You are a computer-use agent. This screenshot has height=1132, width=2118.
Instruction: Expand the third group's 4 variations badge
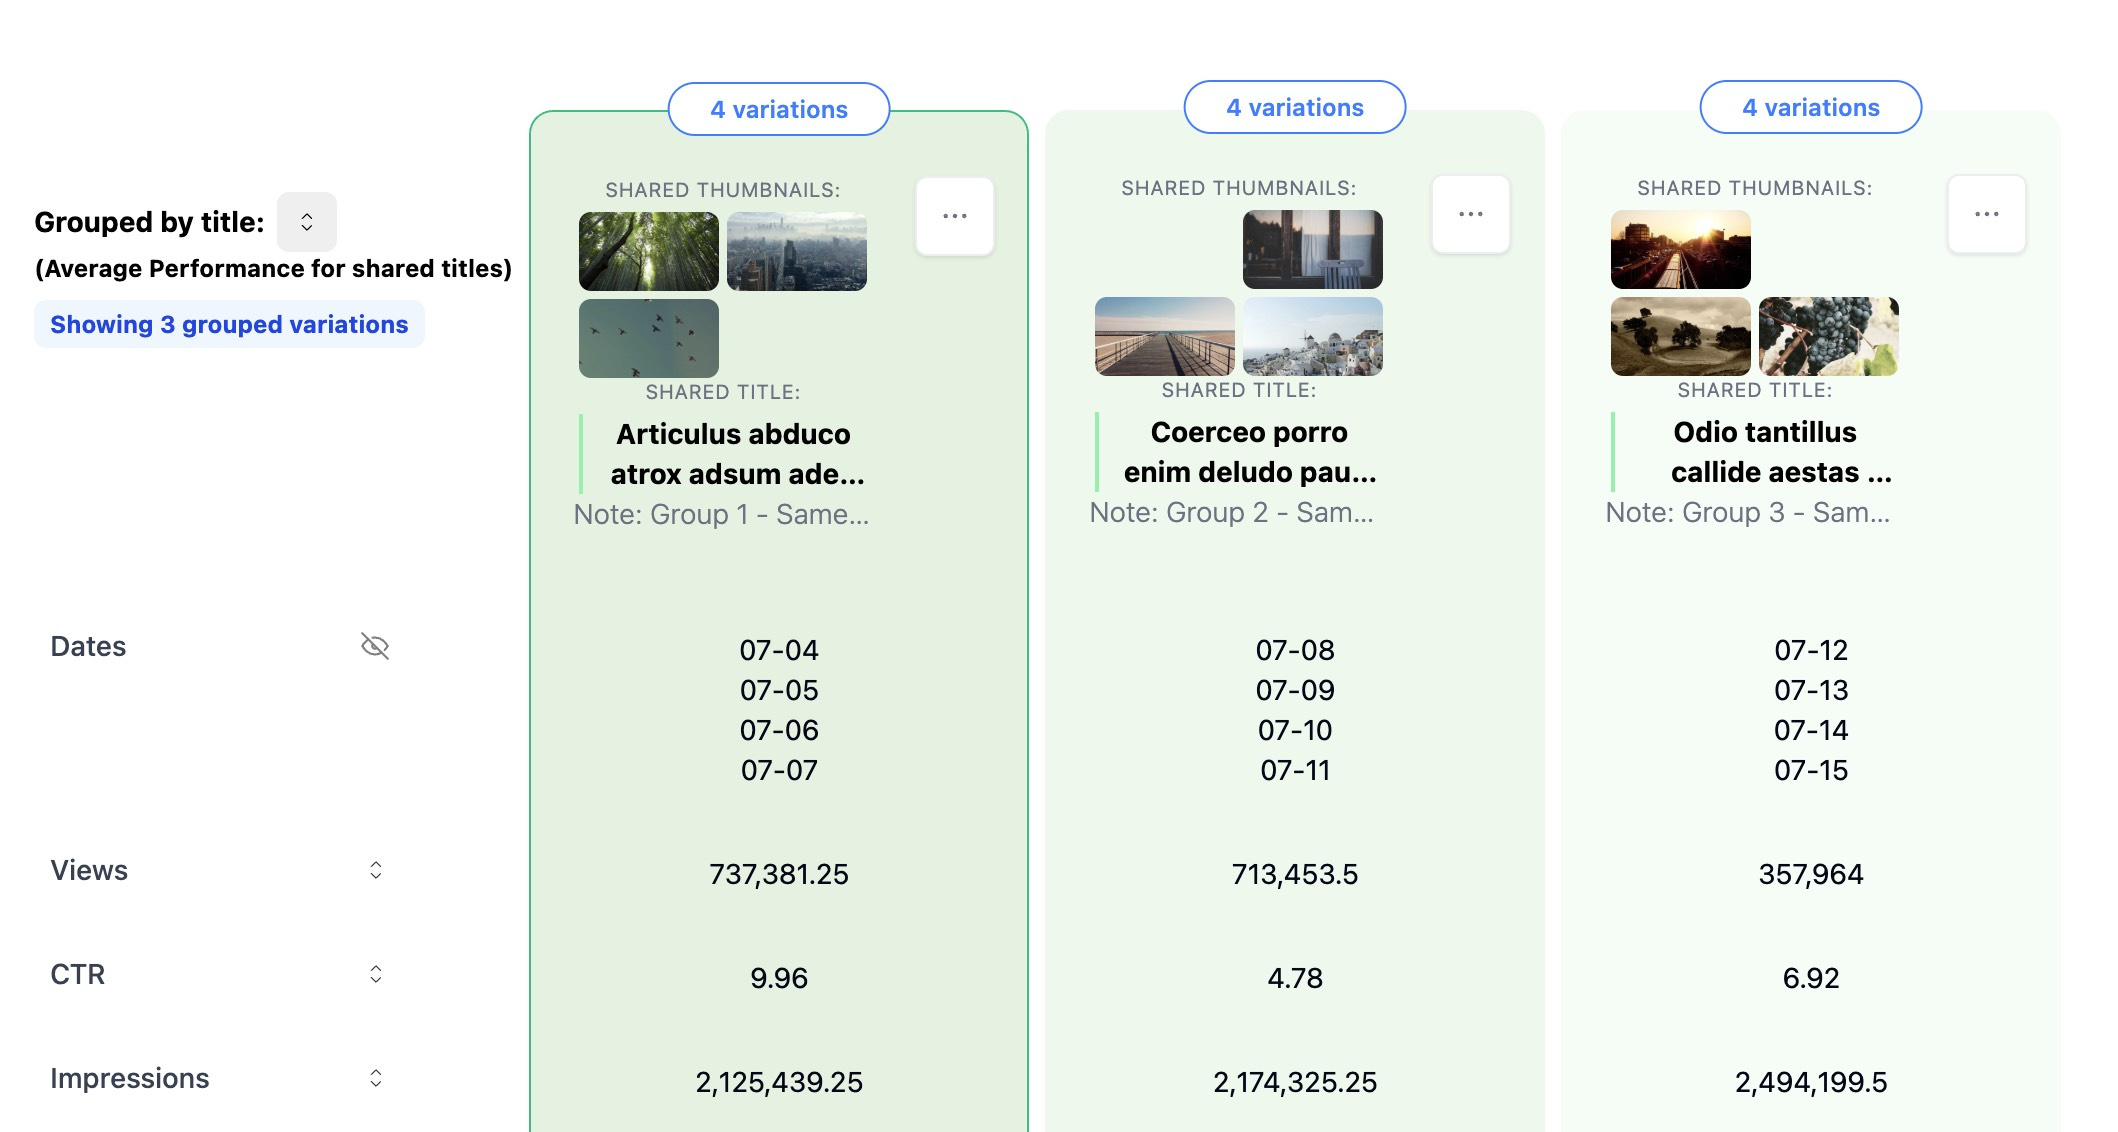pyautogui.click(x=1811, y=107)
